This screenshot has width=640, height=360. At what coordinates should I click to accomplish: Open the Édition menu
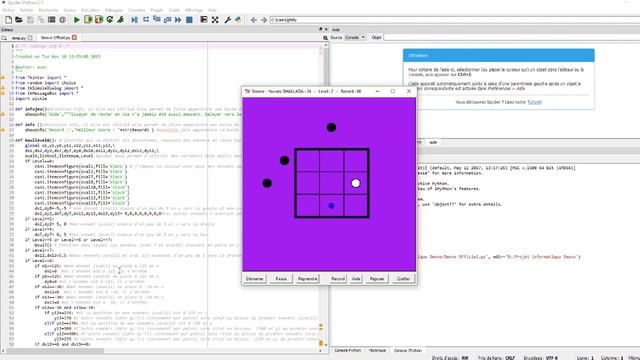pyautogui.click(x=27, y=10)
